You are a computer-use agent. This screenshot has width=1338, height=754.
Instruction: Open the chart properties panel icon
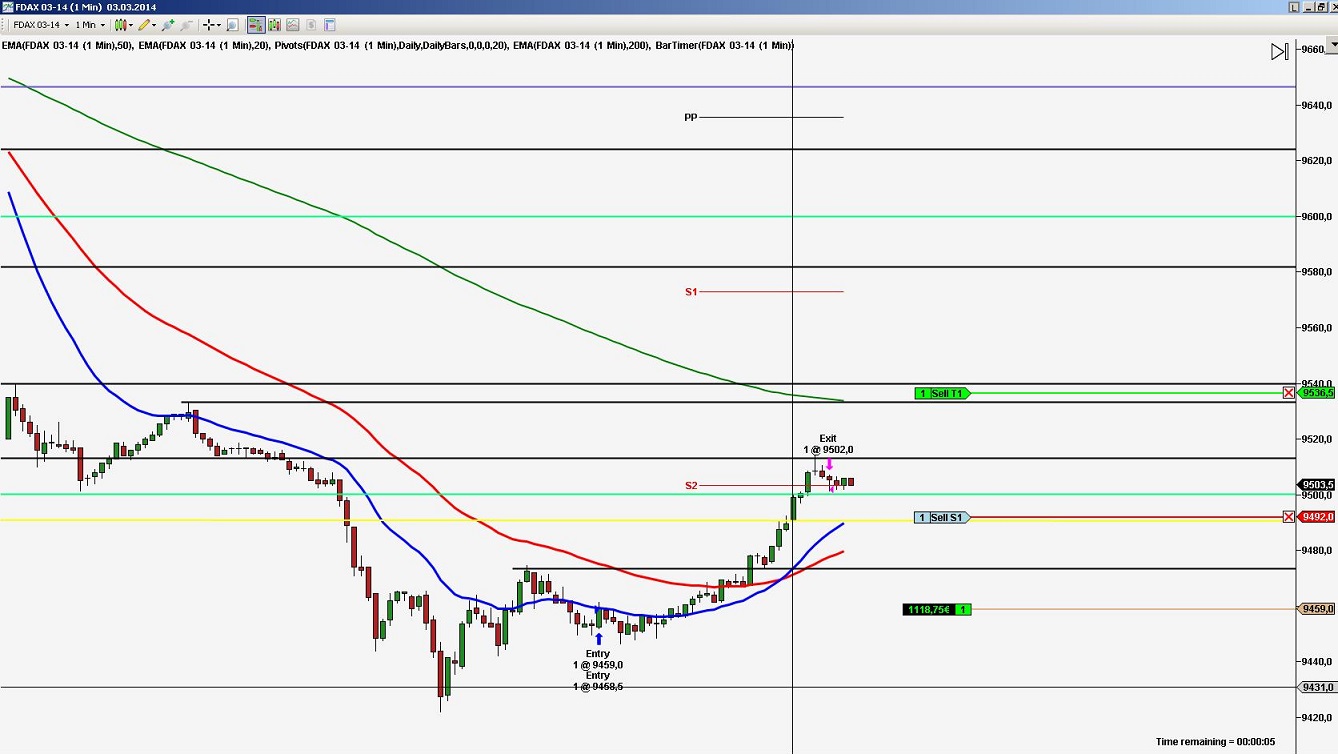pos(328,25)
